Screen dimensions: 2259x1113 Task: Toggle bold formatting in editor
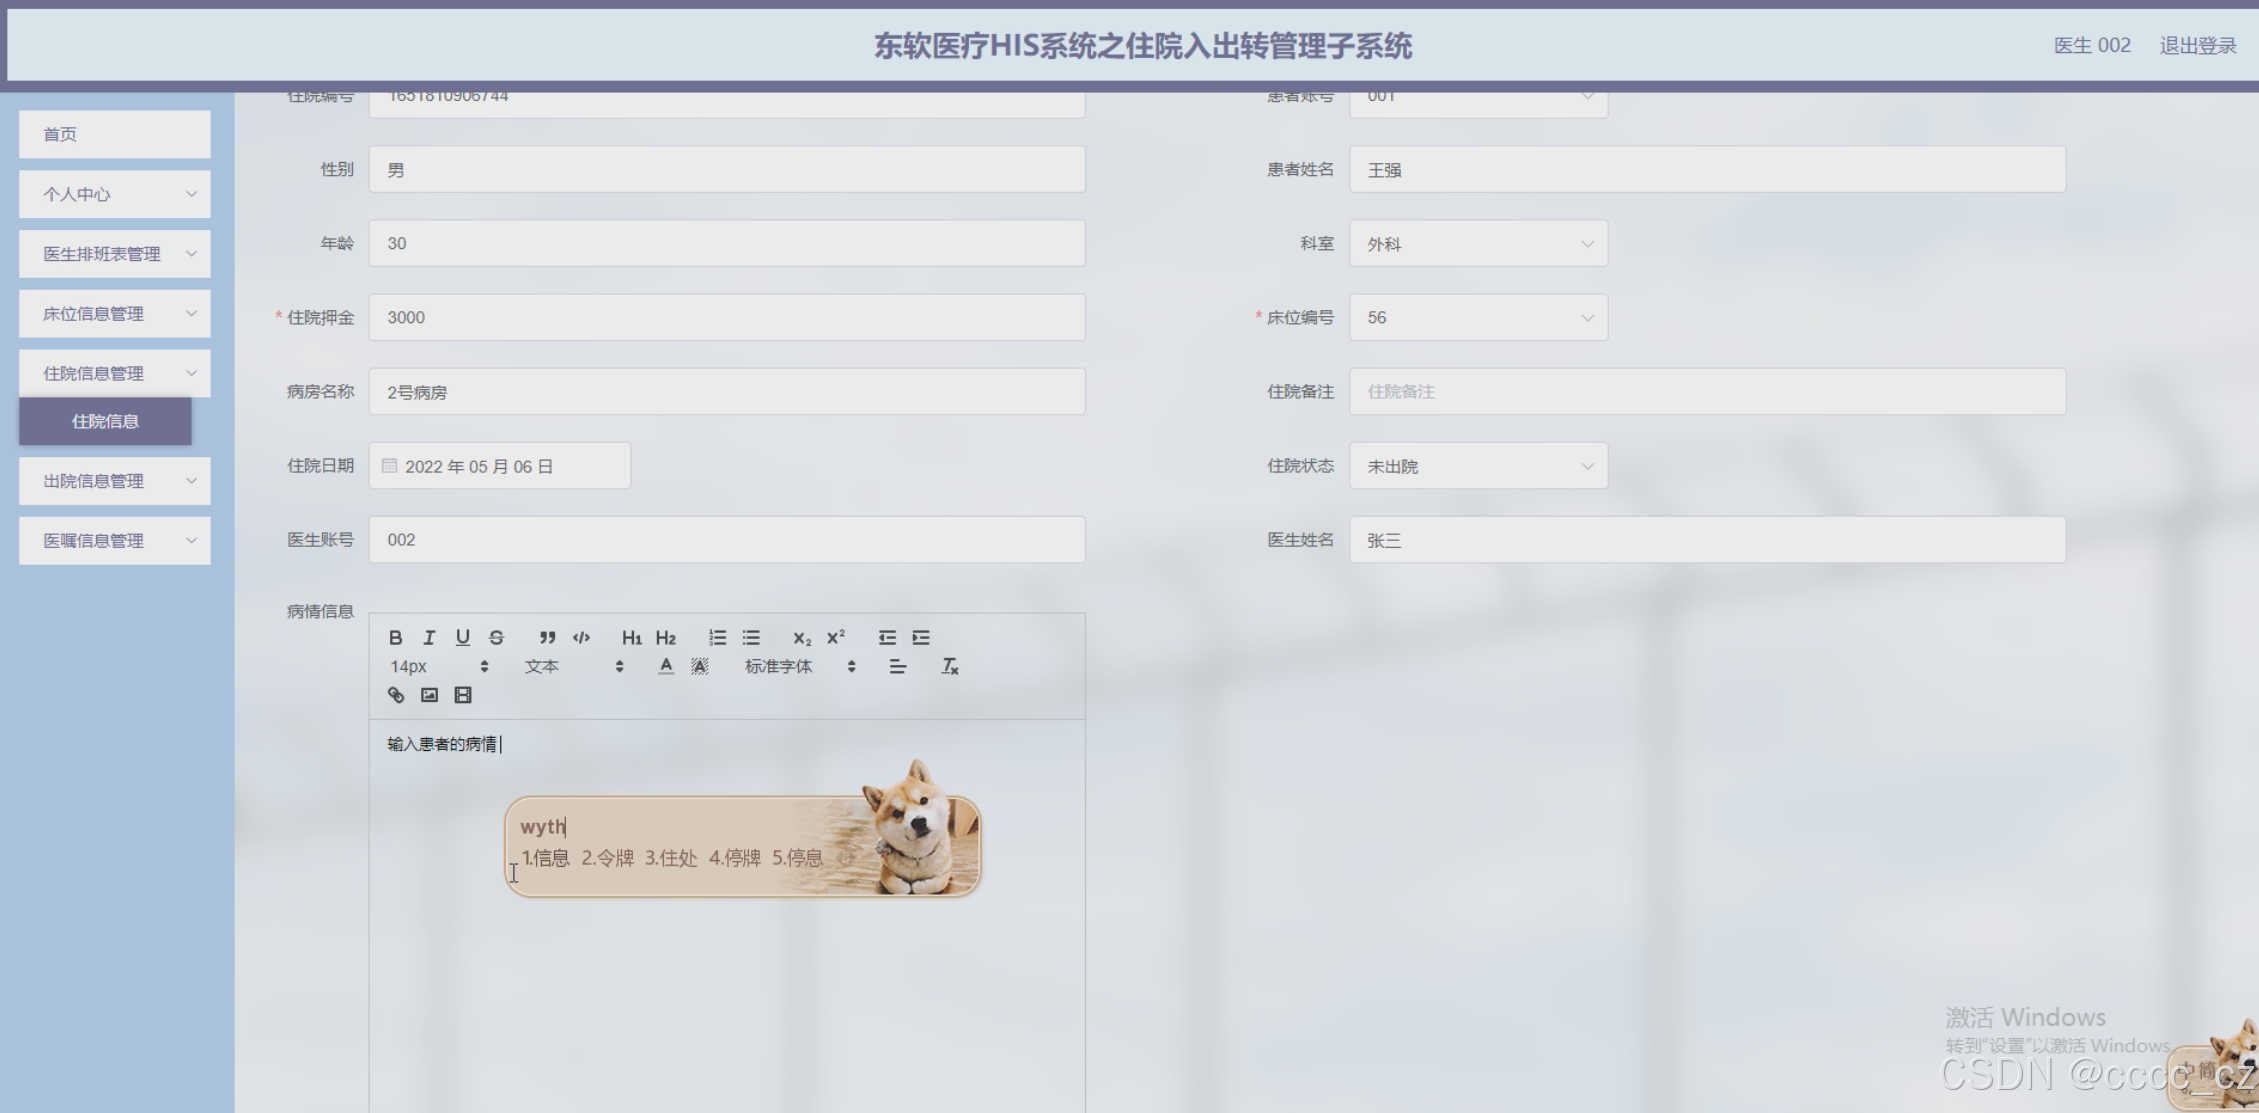(395, 637)
